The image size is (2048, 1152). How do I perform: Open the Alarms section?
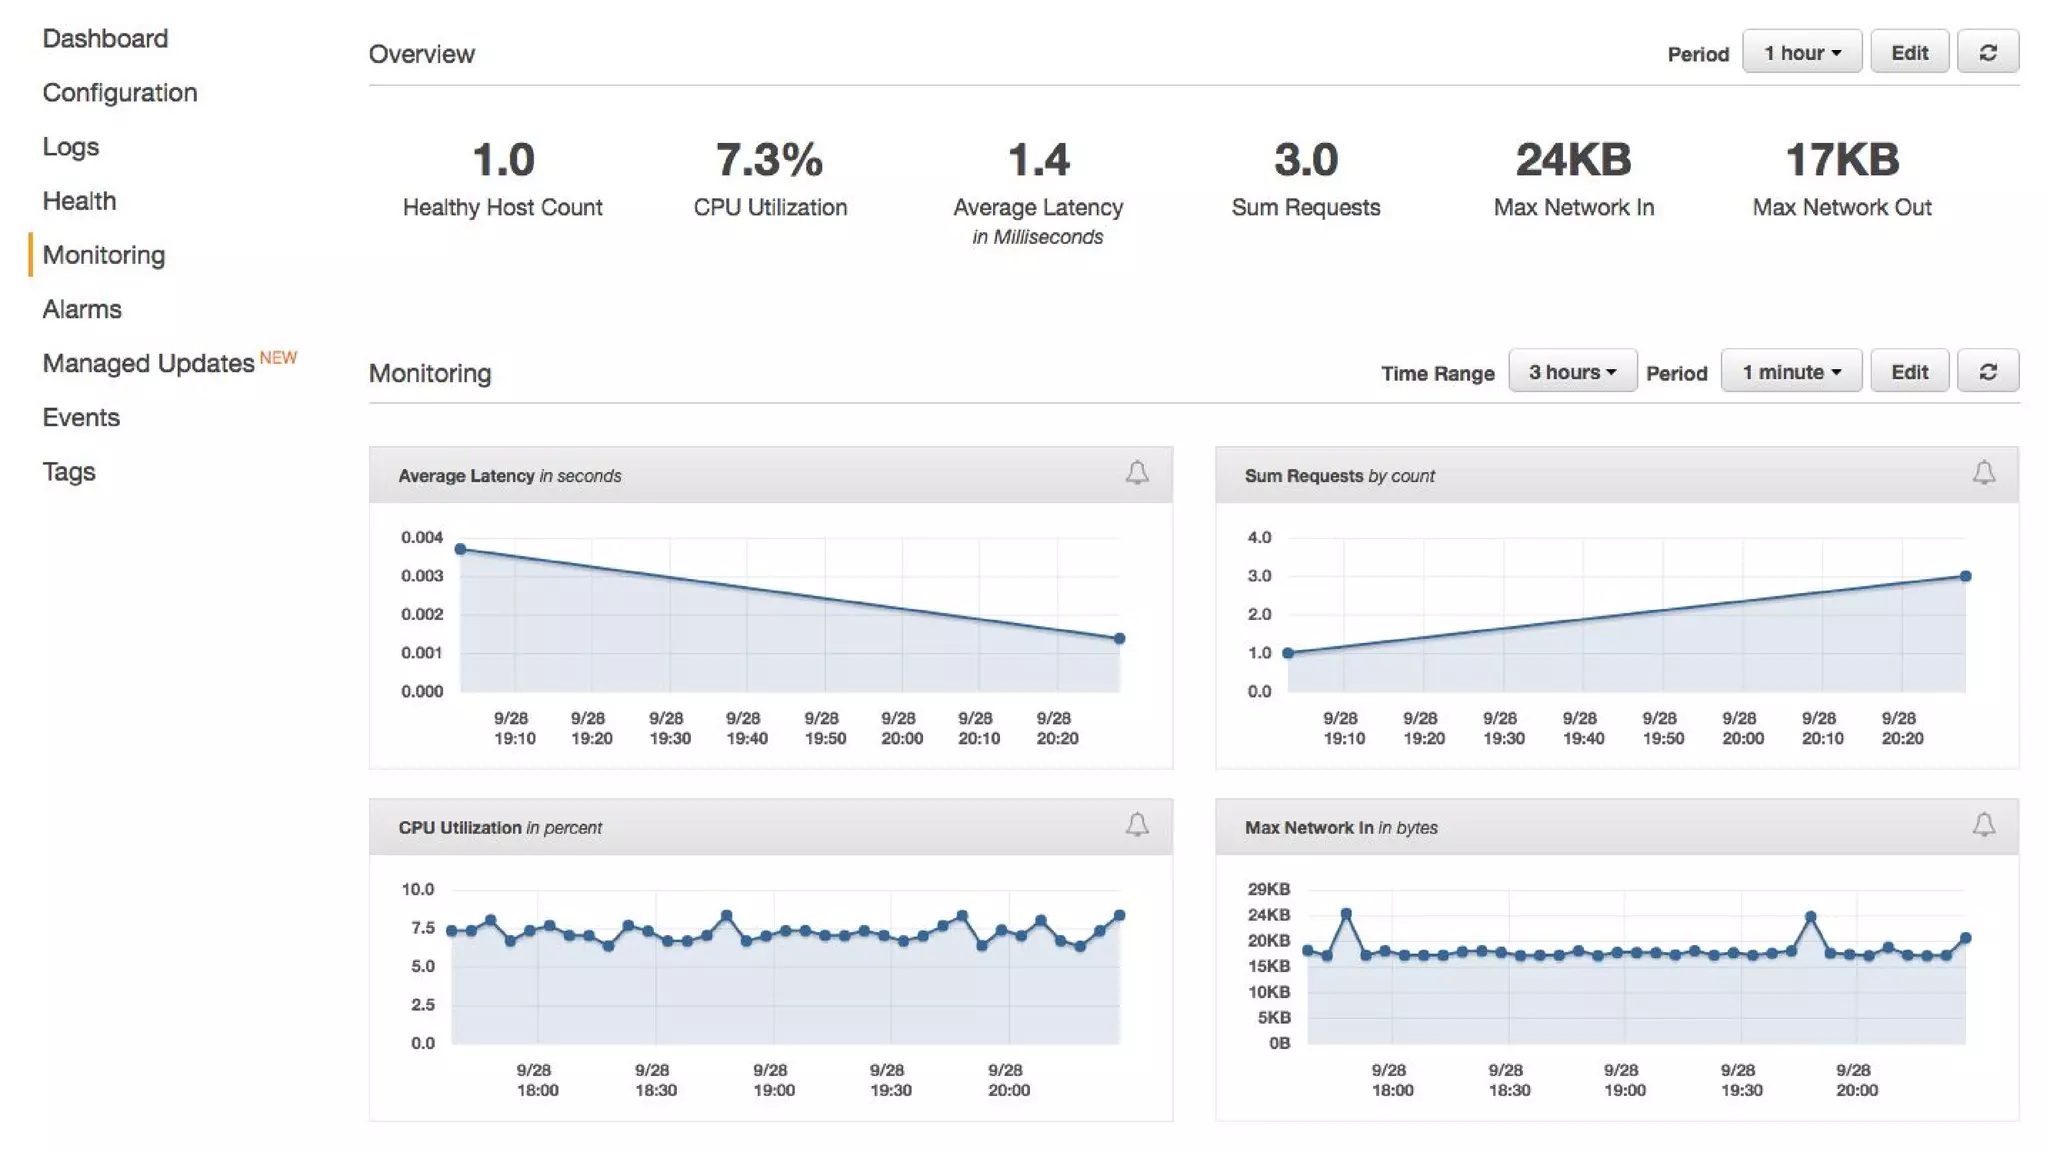coord(82,309)
